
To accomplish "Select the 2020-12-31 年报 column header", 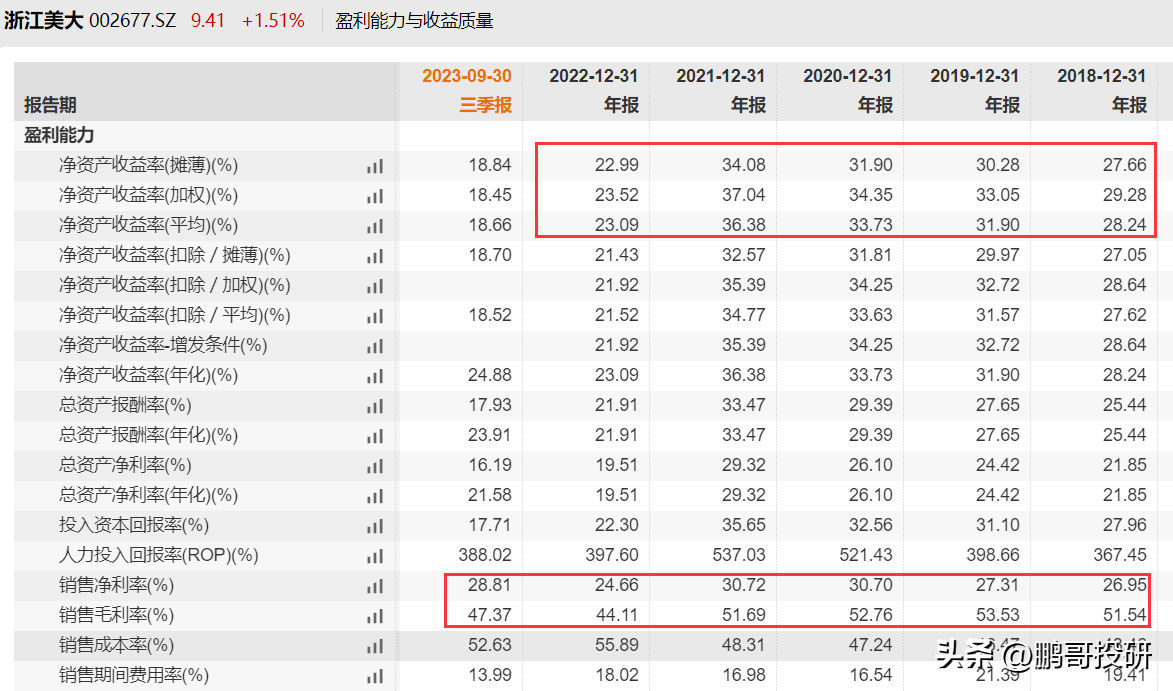I will [848, 90].
